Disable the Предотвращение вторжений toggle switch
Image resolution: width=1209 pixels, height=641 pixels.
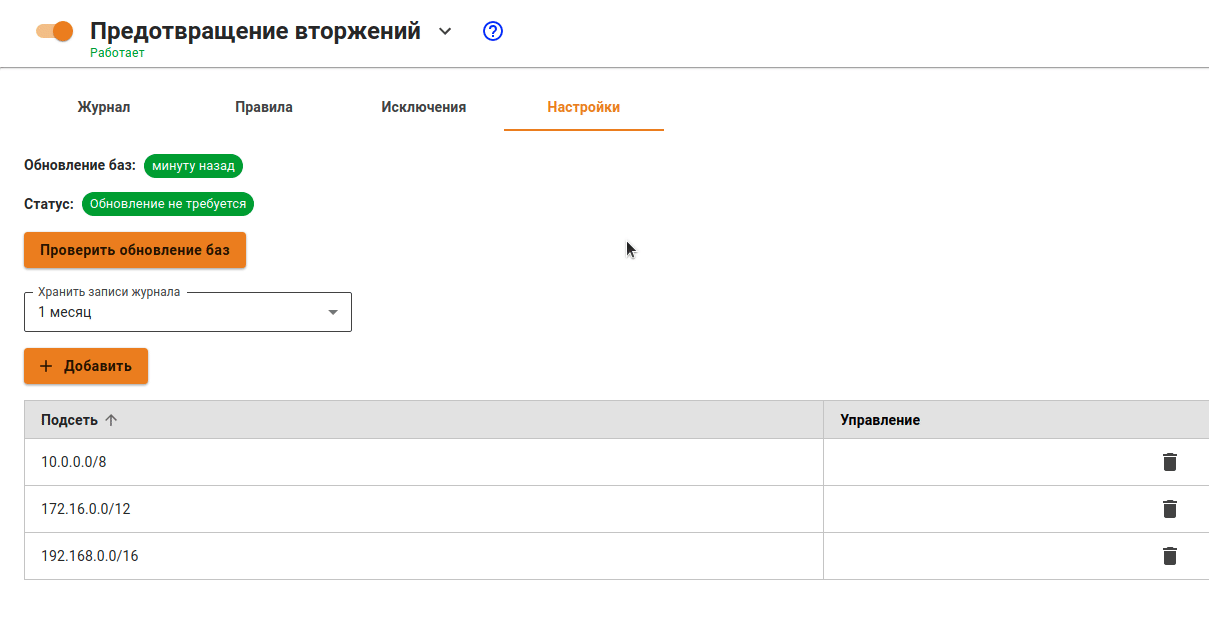(55, 31)
